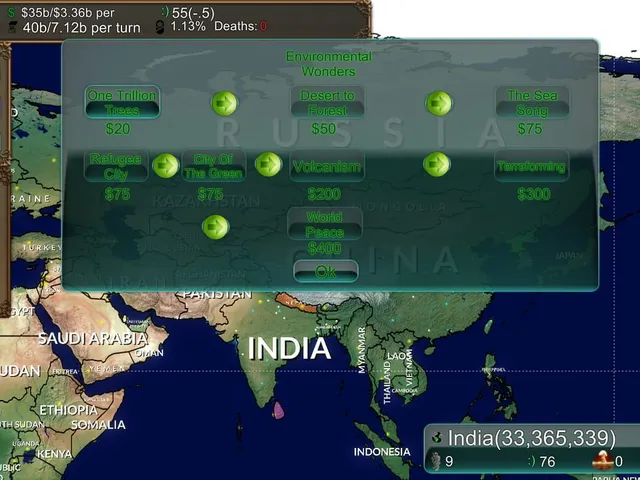Click green arrow left of Terraforming
The width and height of the screenshot is (640, 480).
pos(437,164)
